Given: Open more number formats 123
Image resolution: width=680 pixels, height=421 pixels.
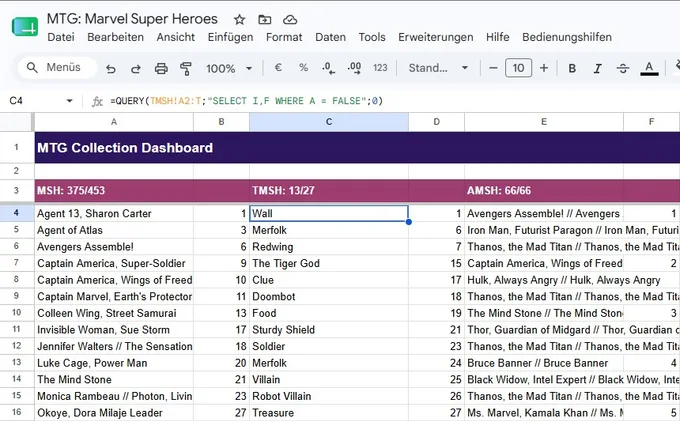Looking at the screenshot, I should point(380,68).
